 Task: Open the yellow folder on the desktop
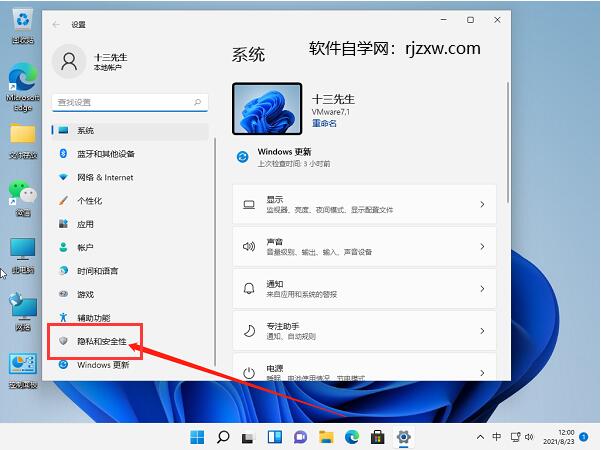coord(23,141)
